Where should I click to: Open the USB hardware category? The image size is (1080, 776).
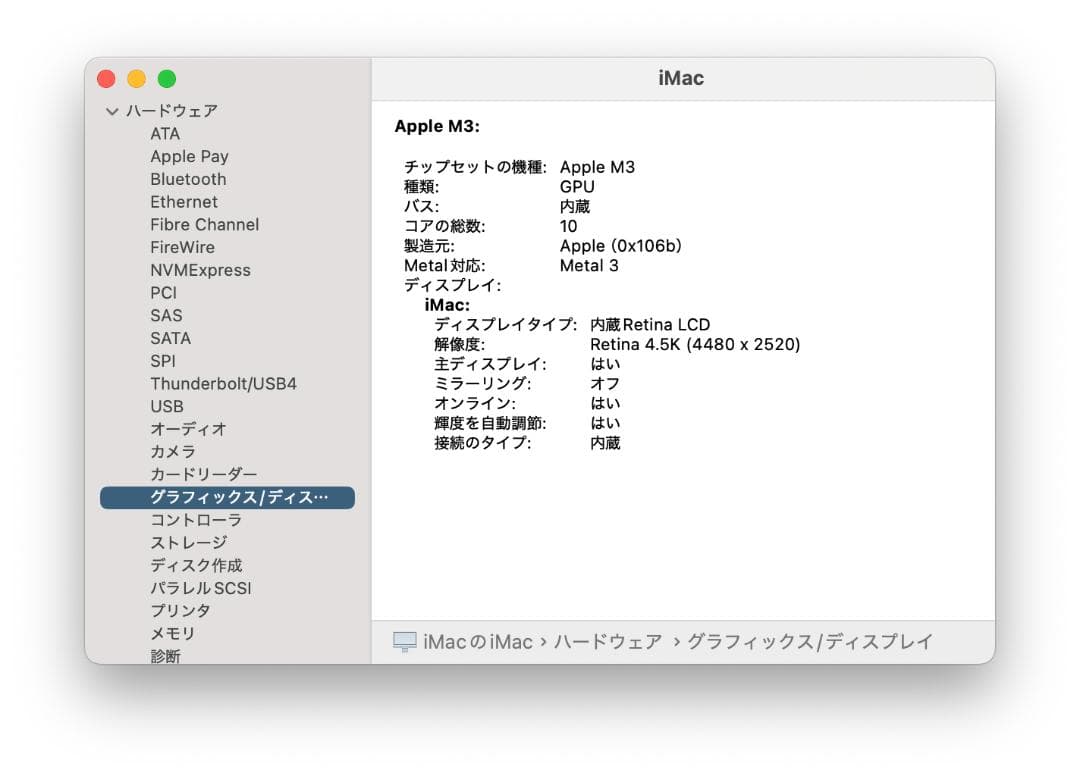coord(166,406)
